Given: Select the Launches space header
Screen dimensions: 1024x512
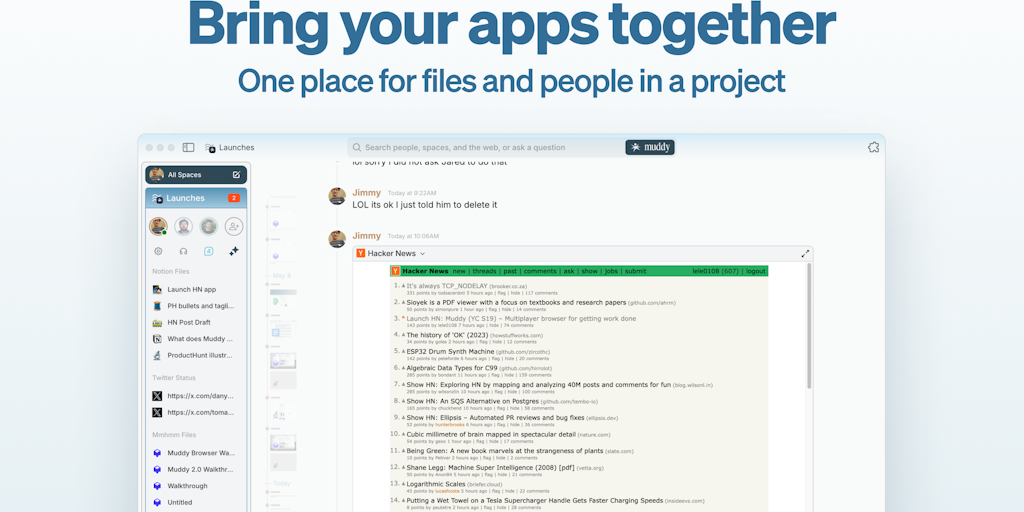Looking at the screenshot, I should (185, 198).
